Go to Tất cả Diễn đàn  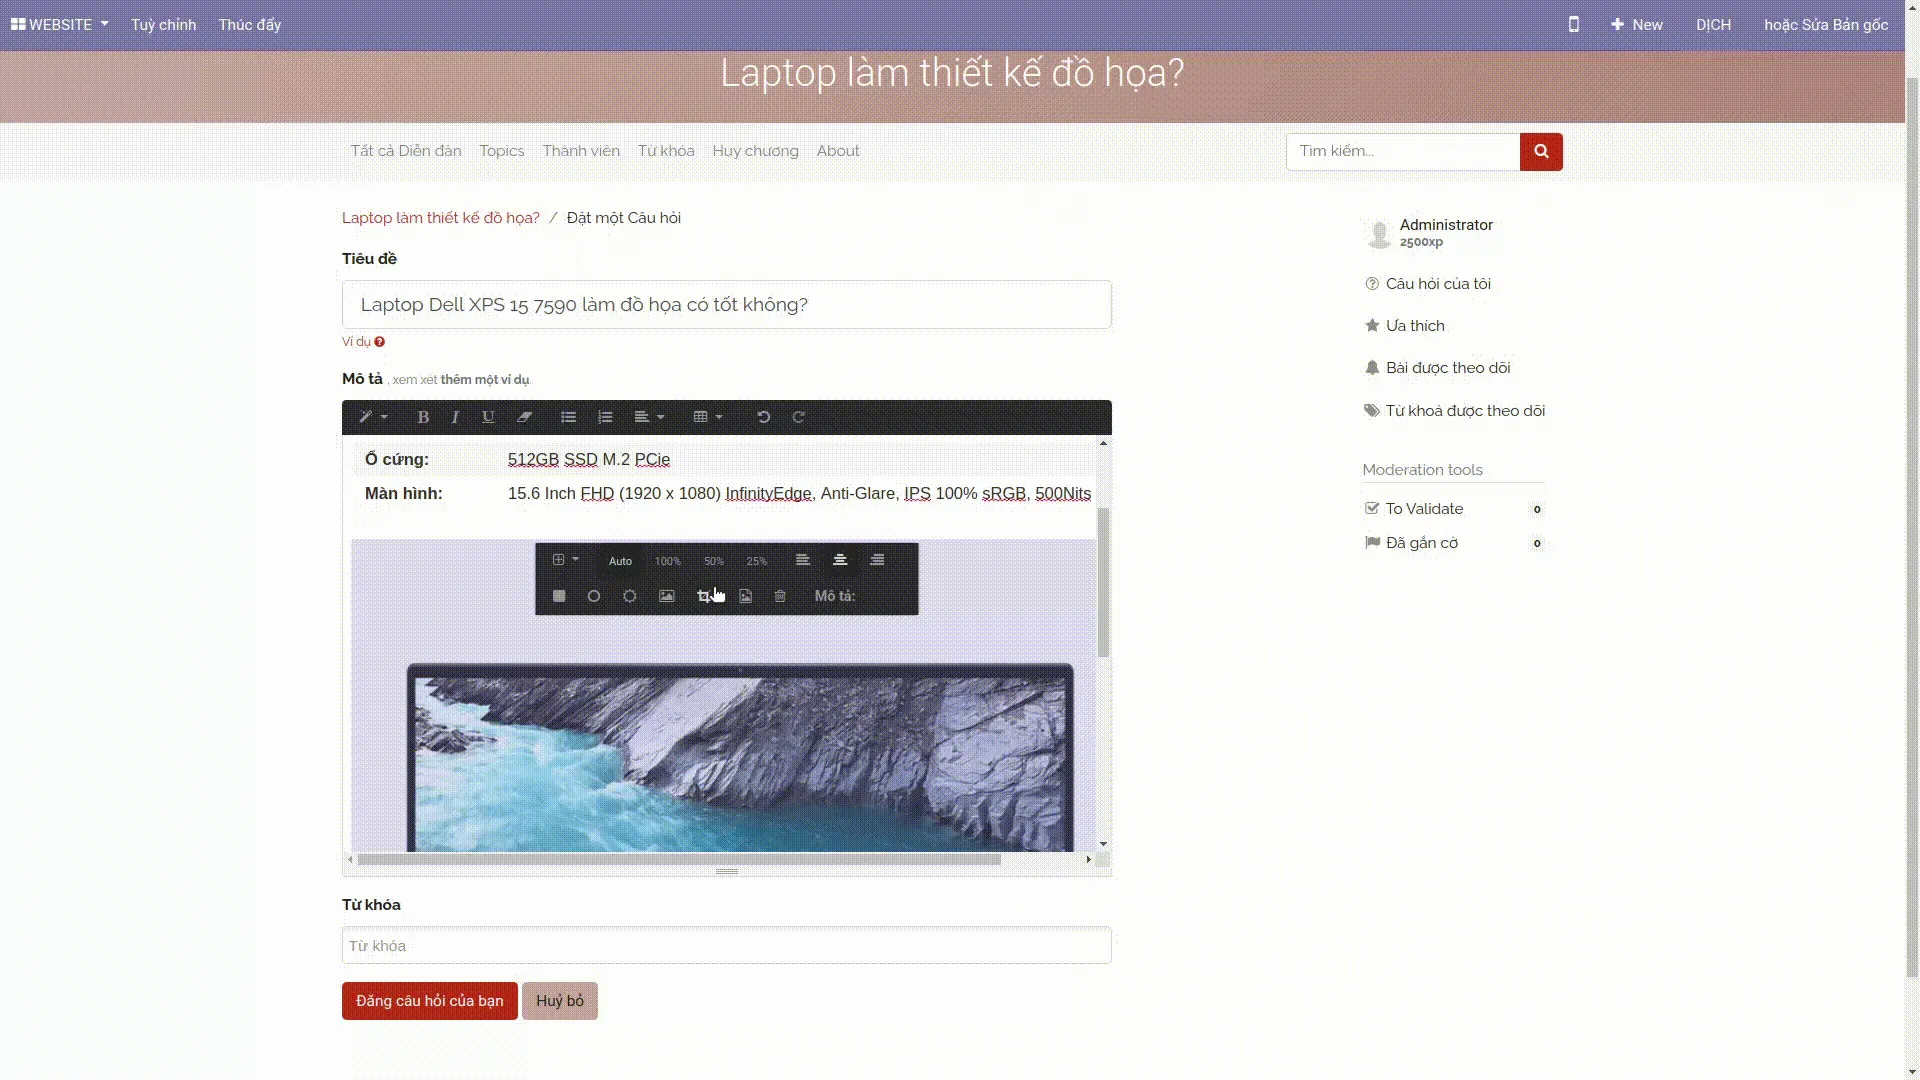point(406,151)
